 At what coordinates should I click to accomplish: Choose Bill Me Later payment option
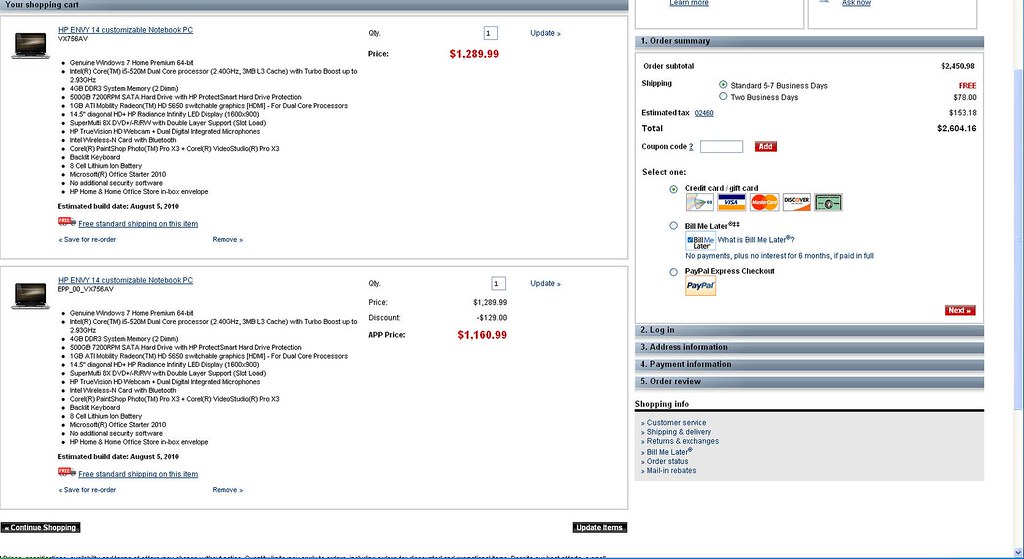pos(673,226)
